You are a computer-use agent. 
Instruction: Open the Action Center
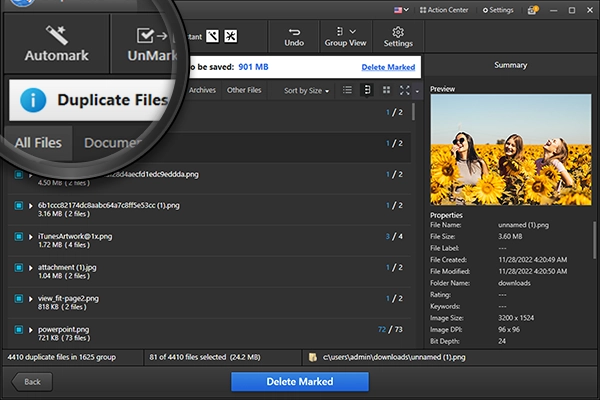pyautogui.click(x=444, y=10)
